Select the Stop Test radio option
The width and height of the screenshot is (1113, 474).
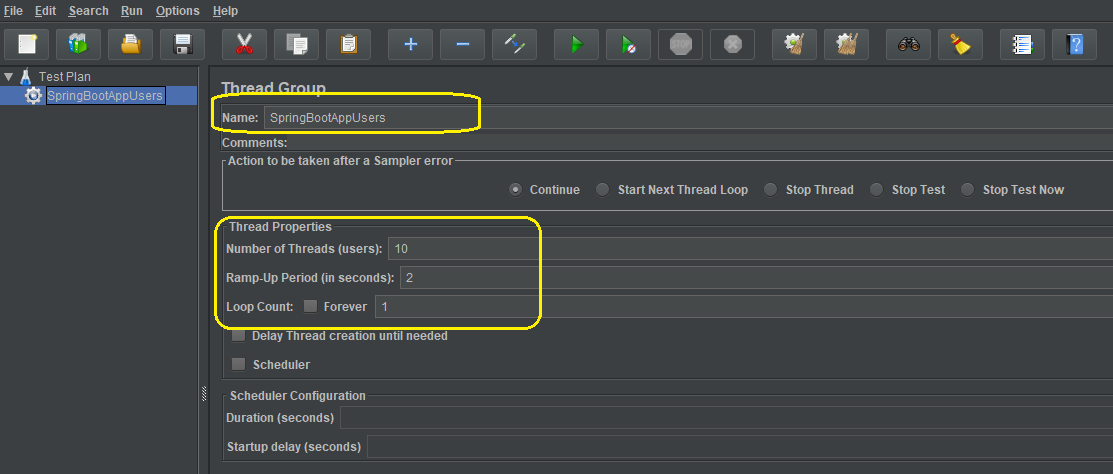click(x=877, y=189)
